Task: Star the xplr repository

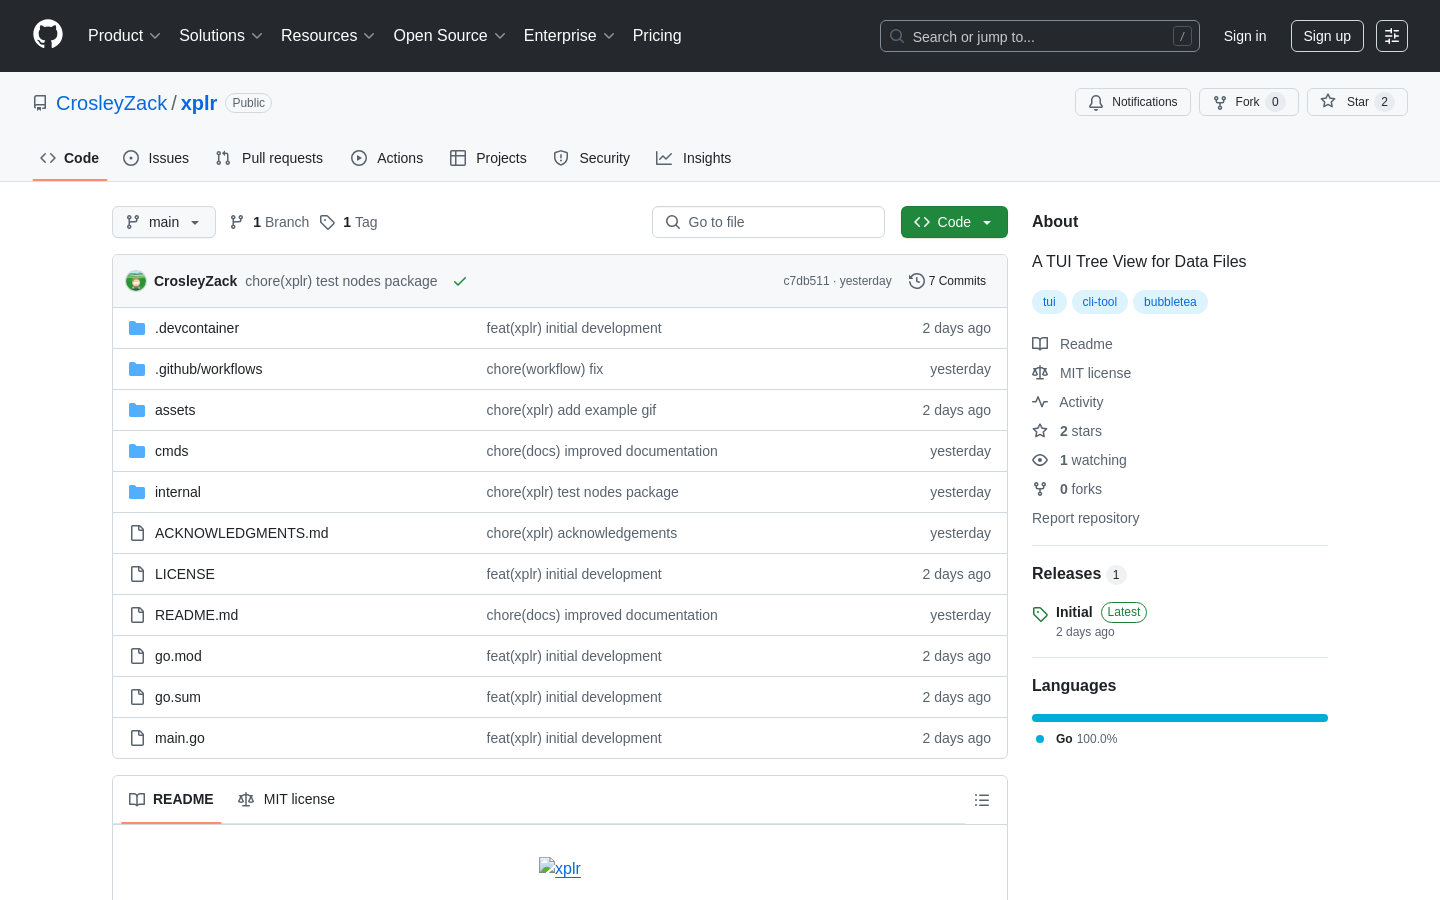Action: tap(1357, 102)
